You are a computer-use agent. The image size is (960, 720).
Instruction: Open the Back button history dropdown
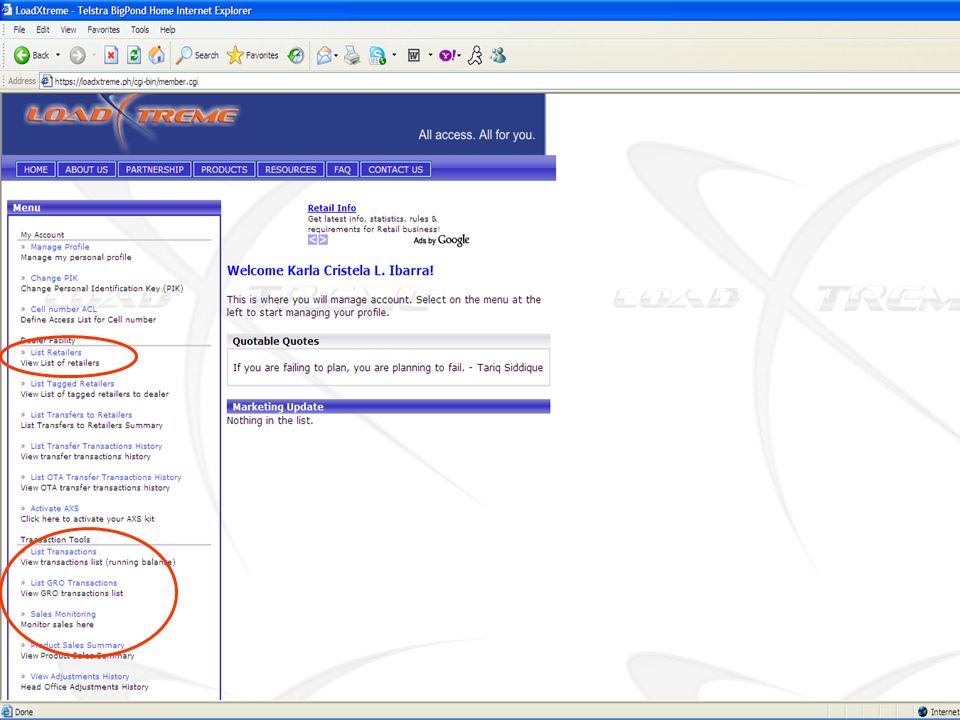point(58,55)
